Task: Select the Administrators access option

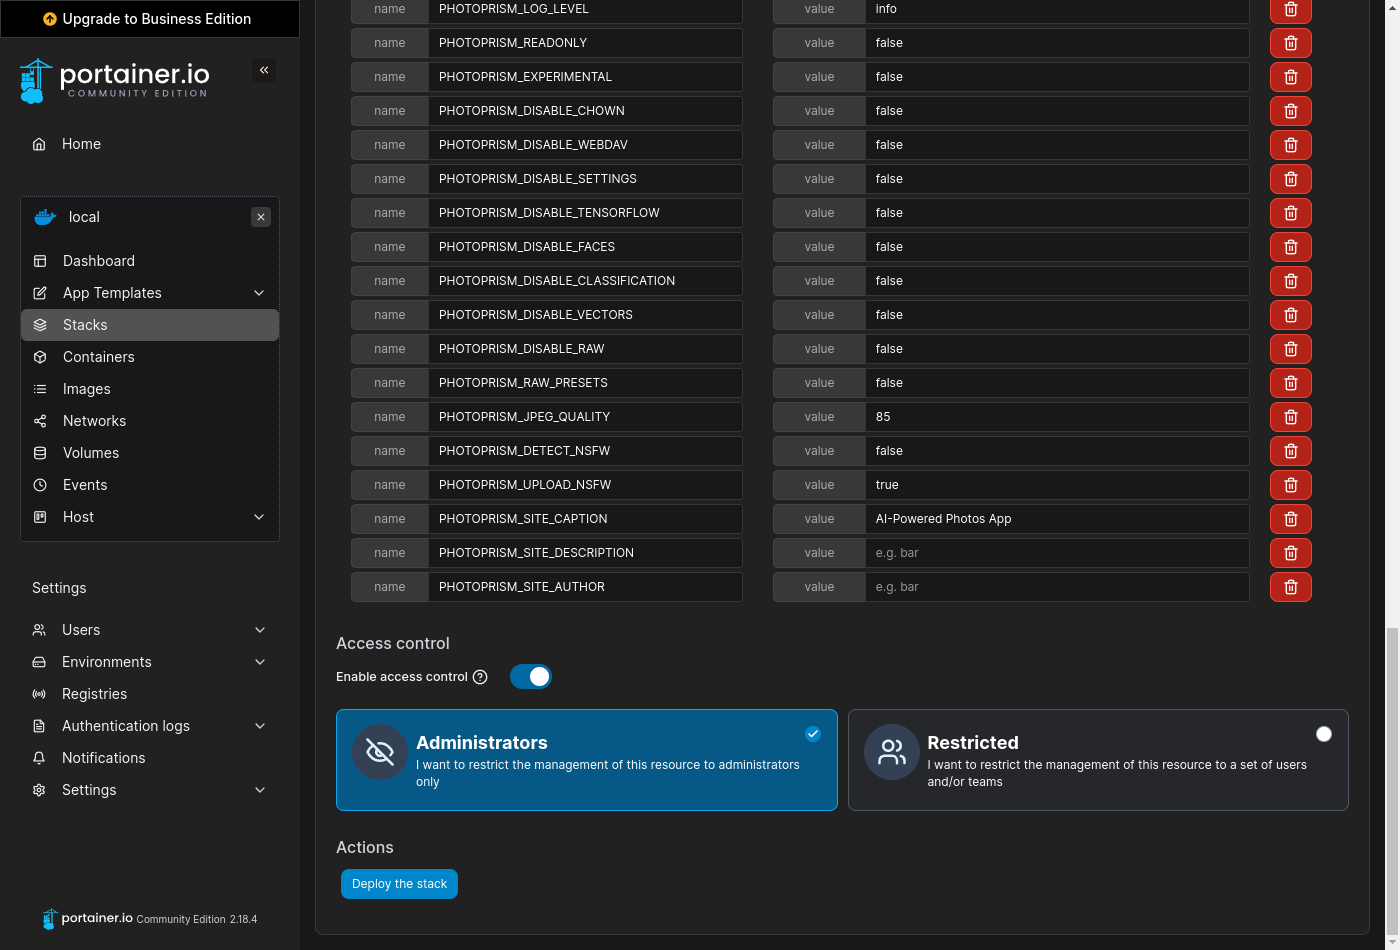Action: (x=587, y=760)
